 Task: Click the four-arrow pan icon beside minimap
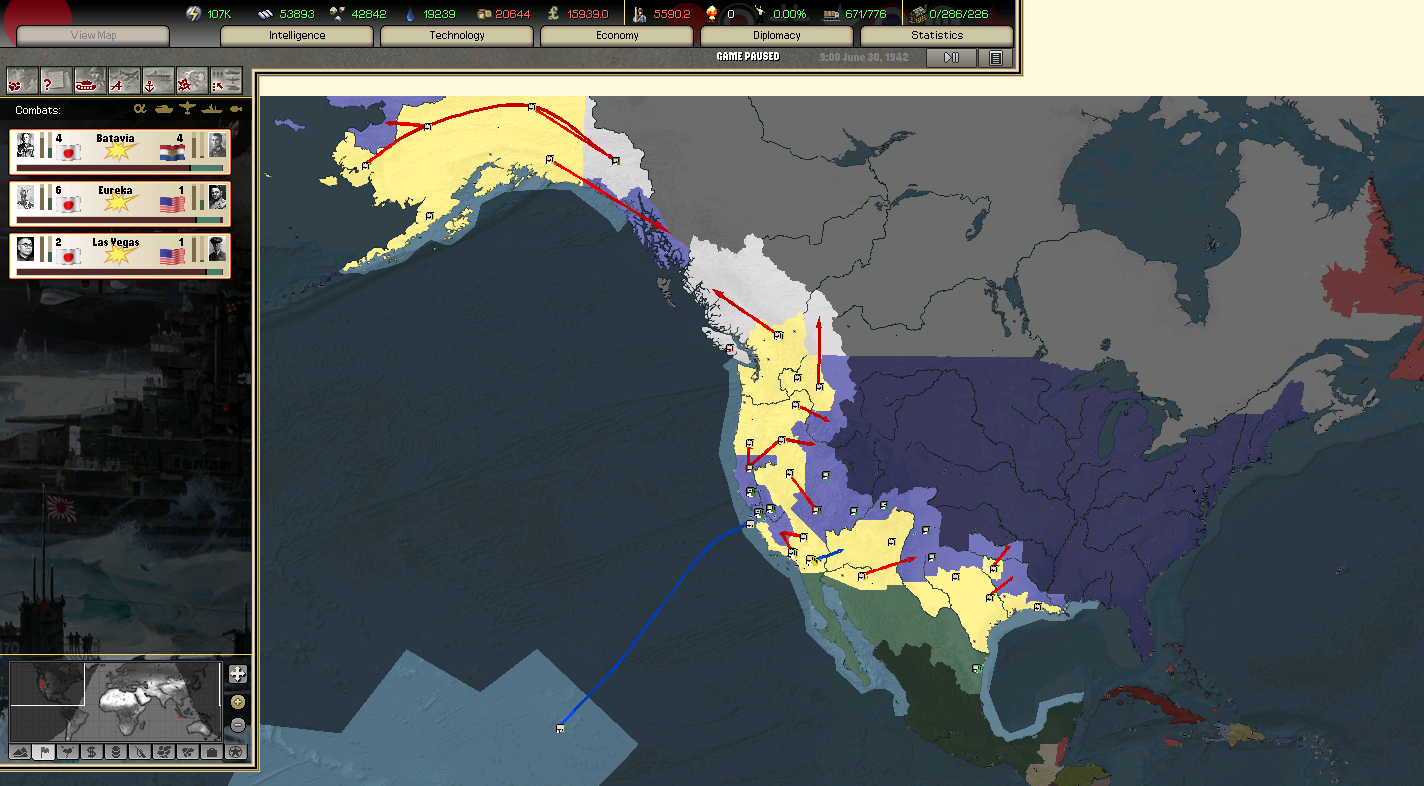(x=237, y=674)
